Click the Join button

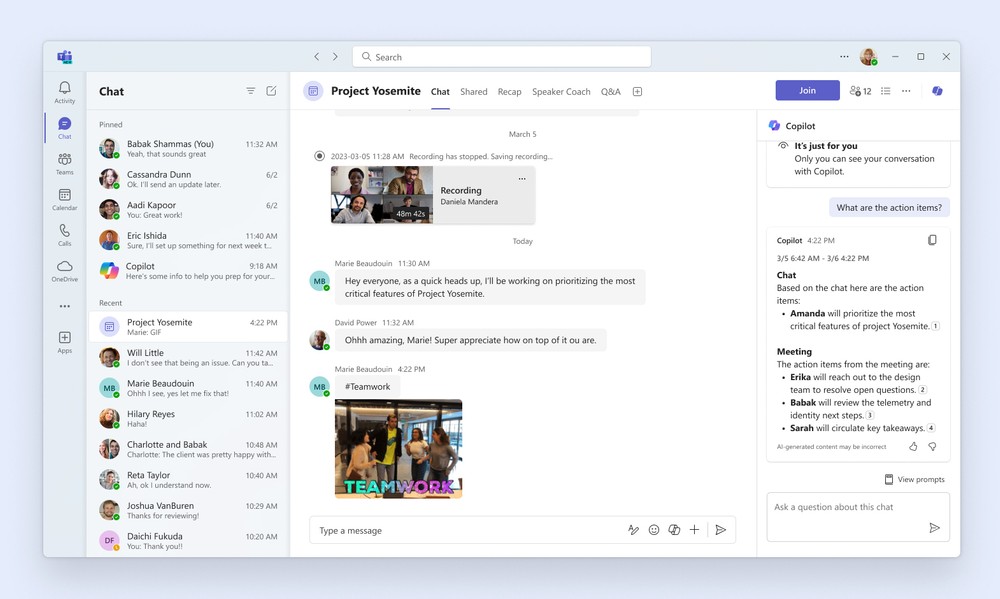pos(807,91)
